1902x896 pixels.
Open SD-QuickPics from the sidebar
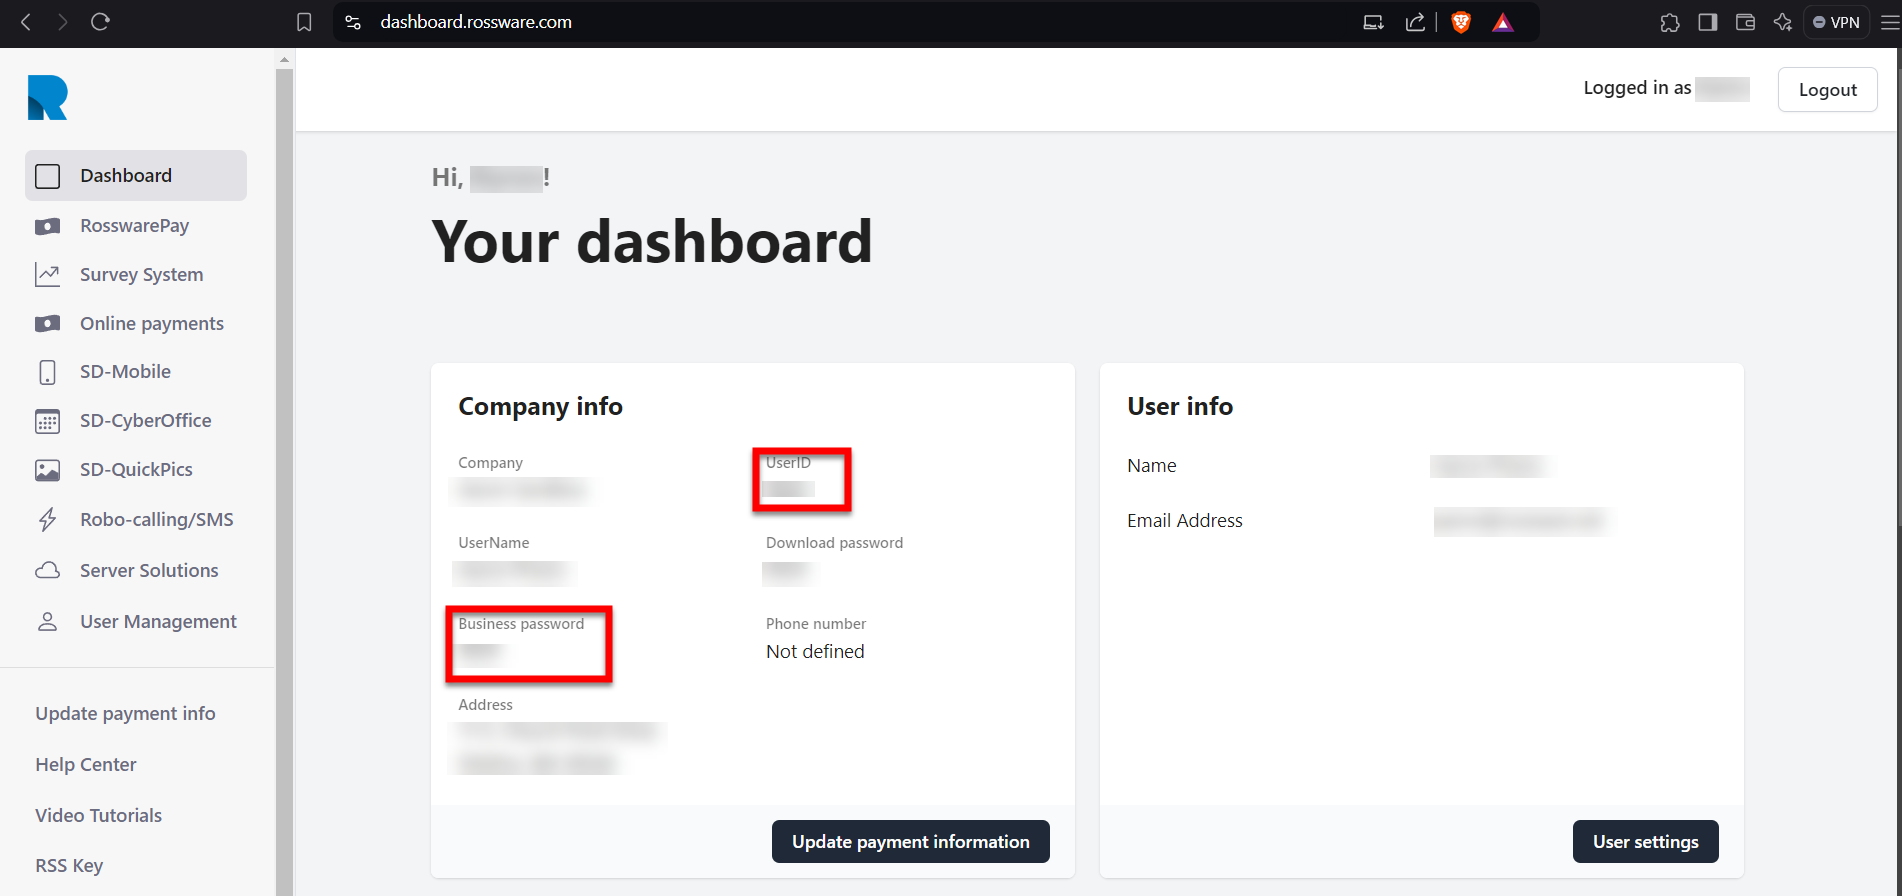136,470
